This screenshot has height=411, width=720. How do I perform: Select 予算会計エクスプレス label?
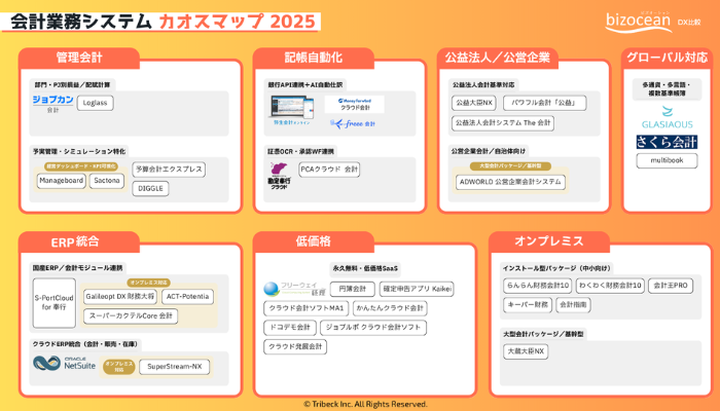pos(169,169)
